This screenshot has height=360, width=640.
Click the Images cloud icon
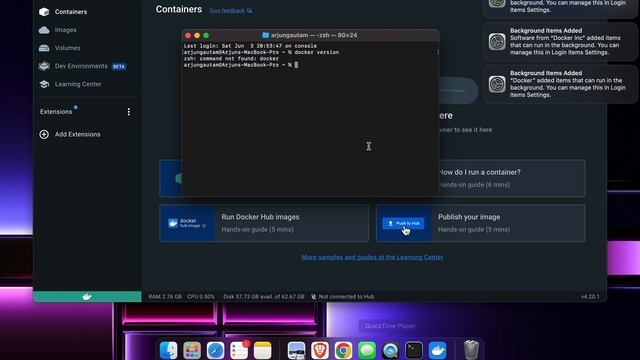coord(44,30)
